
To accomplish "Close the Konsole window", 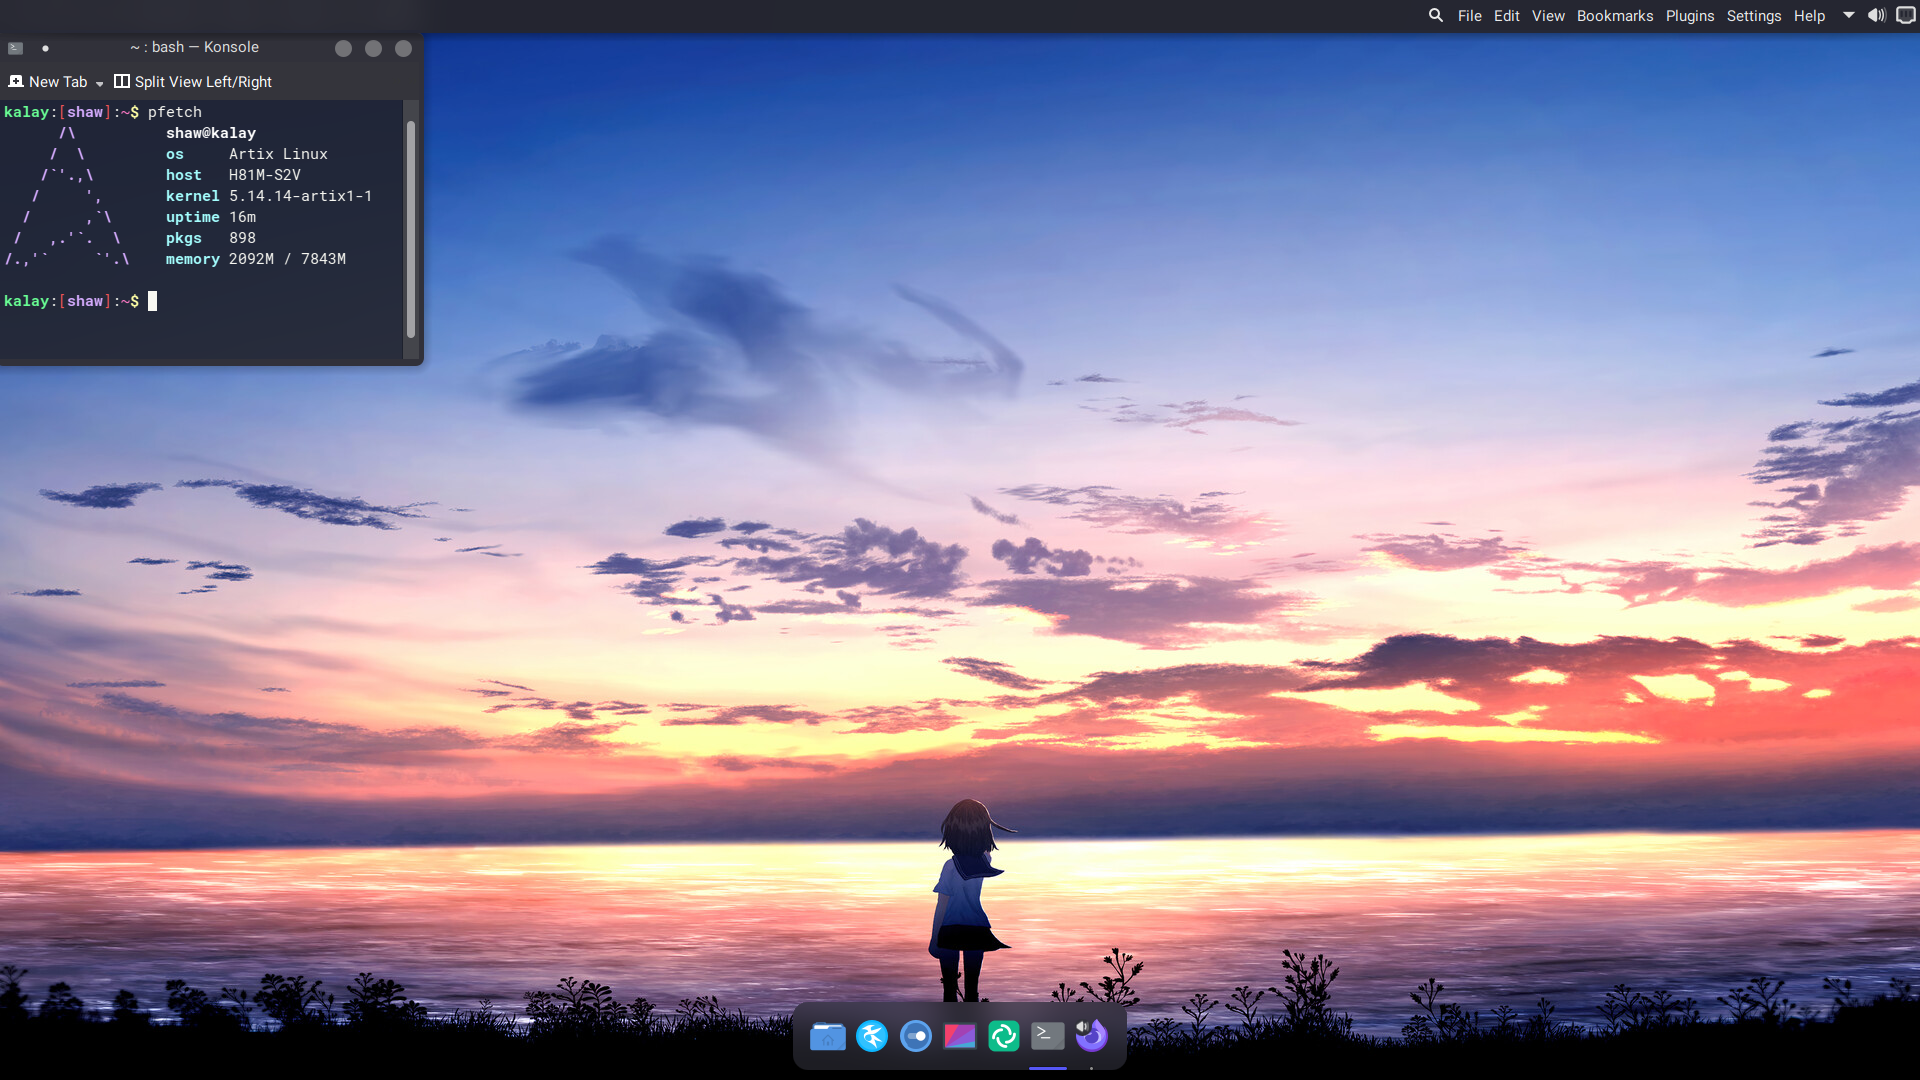I will pos(403,48).
